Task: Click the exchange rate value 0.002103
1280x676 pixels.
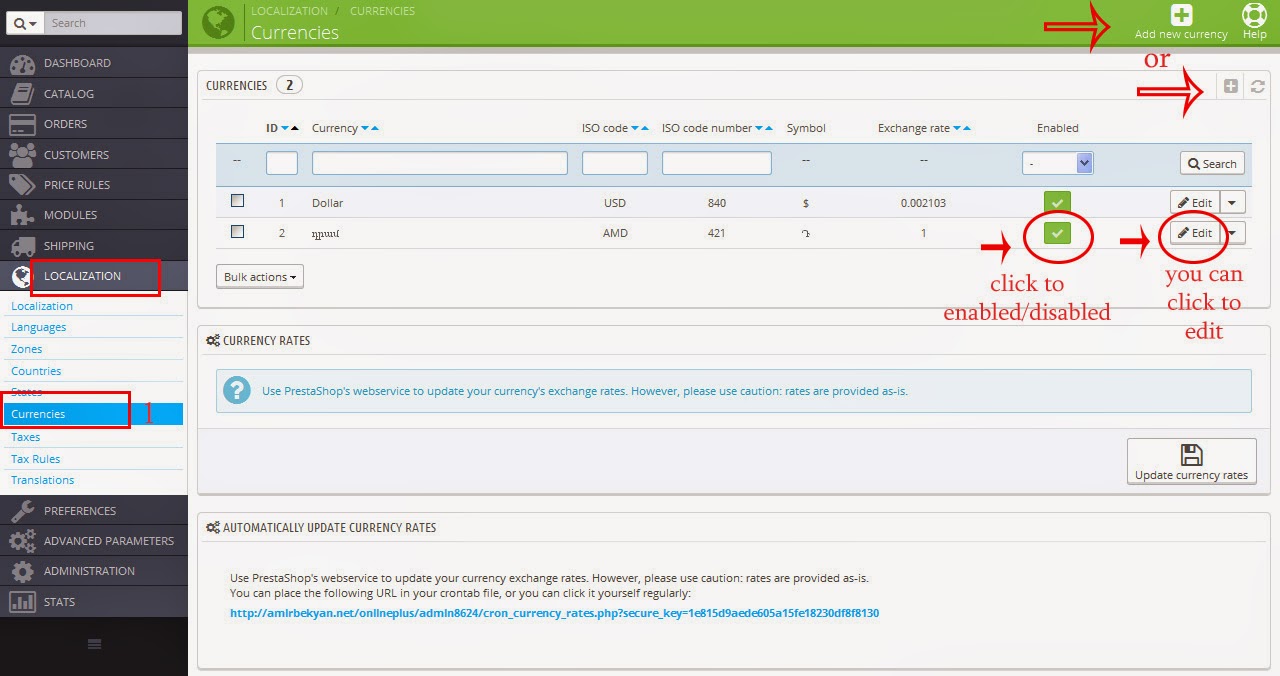Action: tap(923, 203)
